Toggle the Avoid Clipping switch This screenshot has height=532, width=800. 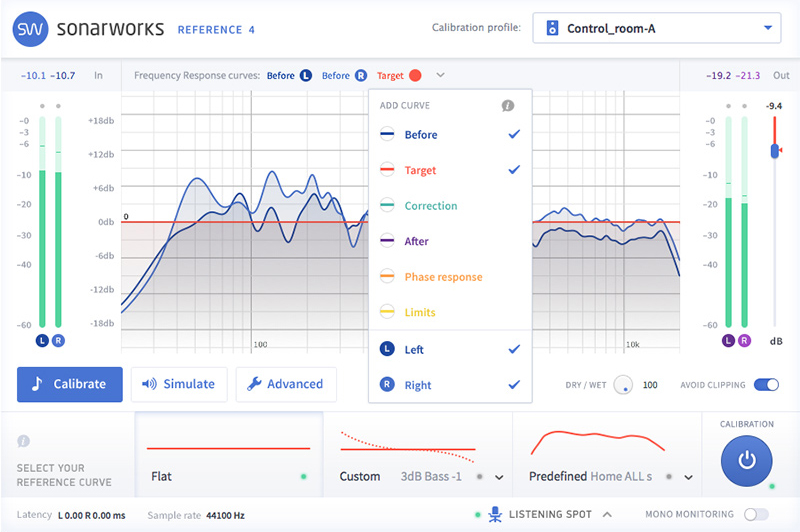tap(766, 385)
